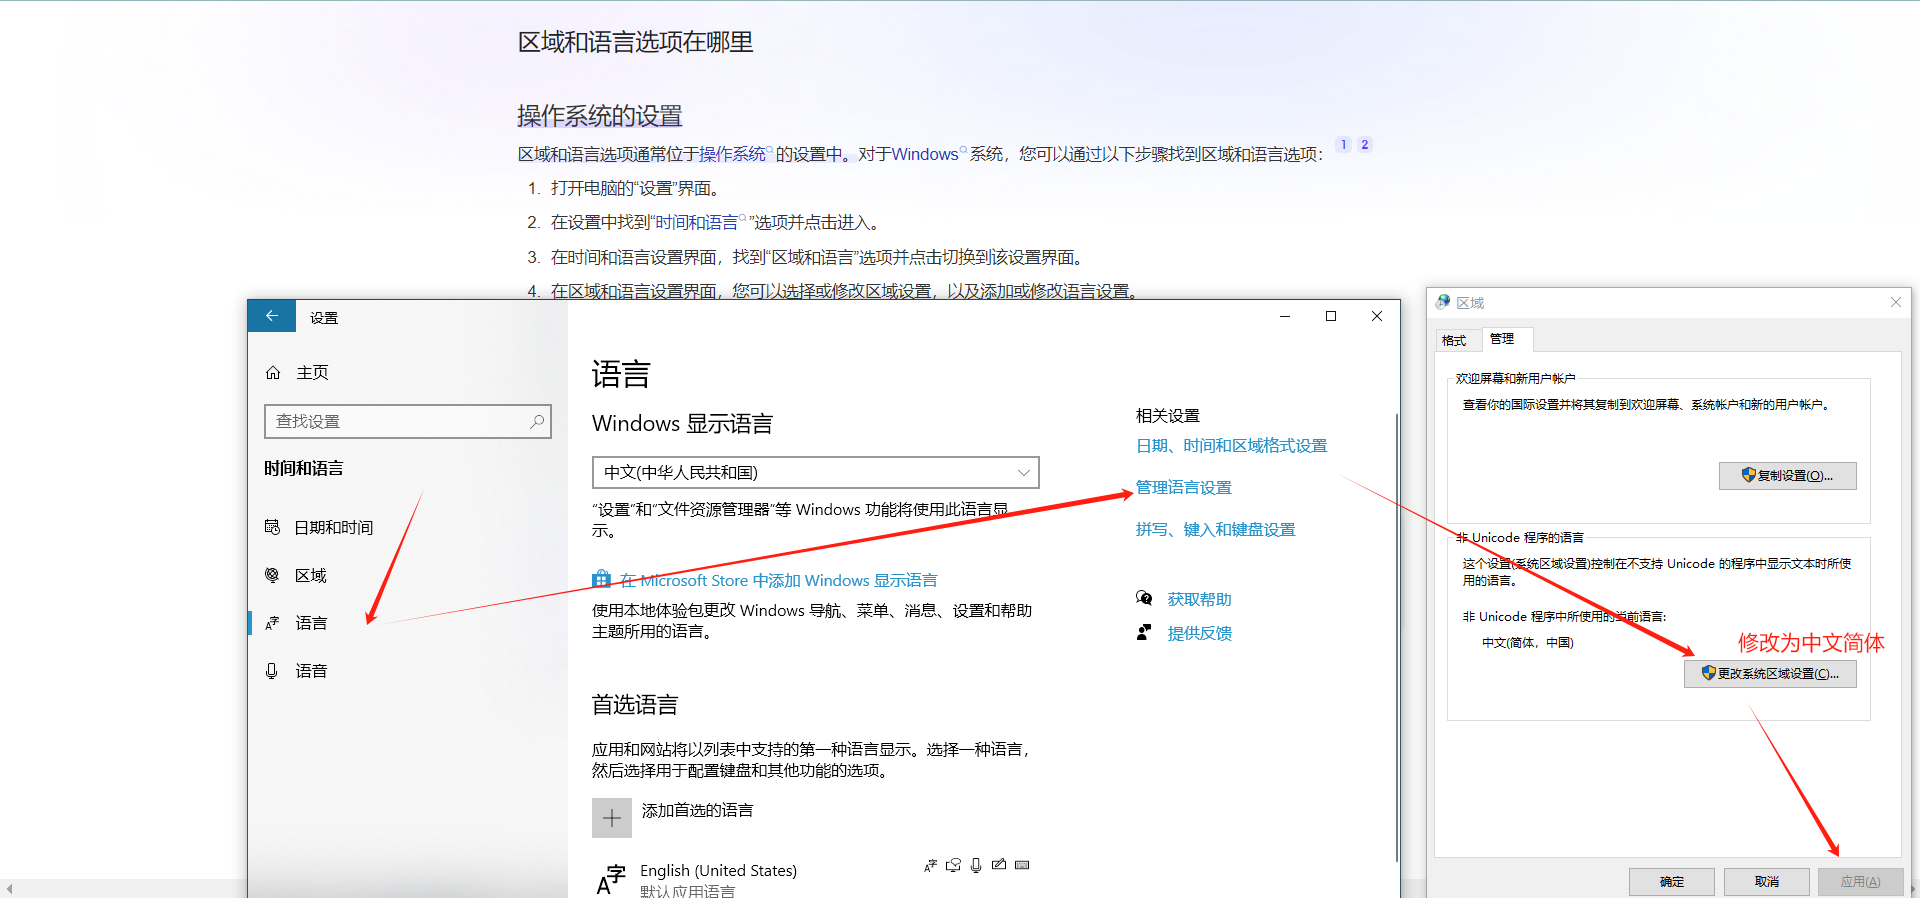Viewport: 1920px width, 898px height.
Task: Click the 提供反馈 link
Action: pos(1200,634)
